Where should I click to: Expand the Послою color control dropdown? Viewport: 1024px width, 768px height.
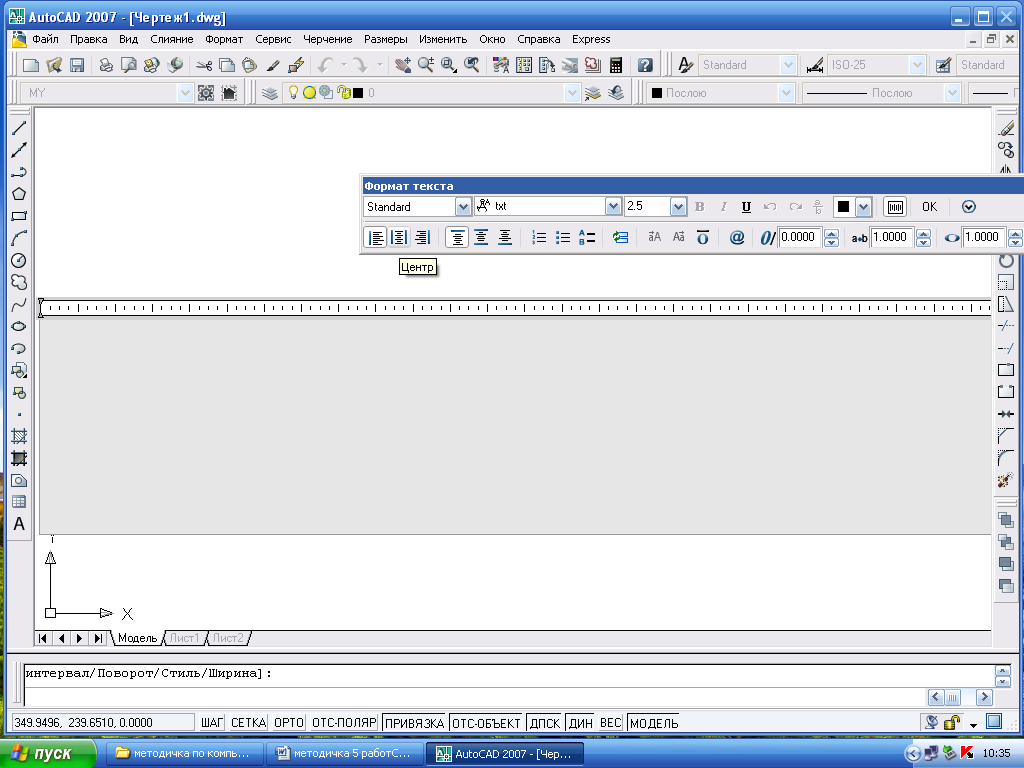(786, 93)
